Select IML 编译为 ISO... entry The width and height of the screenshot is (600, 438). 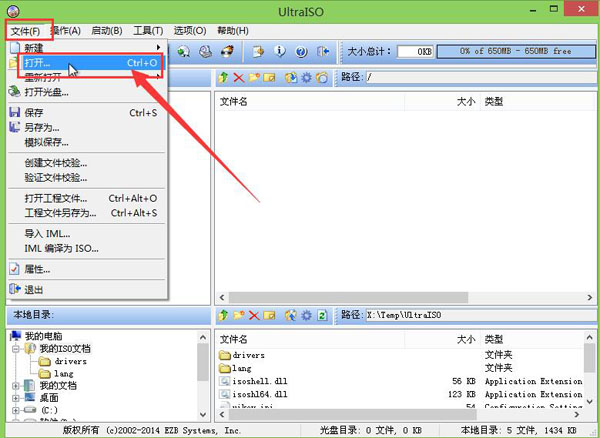[x=87, y=249]
